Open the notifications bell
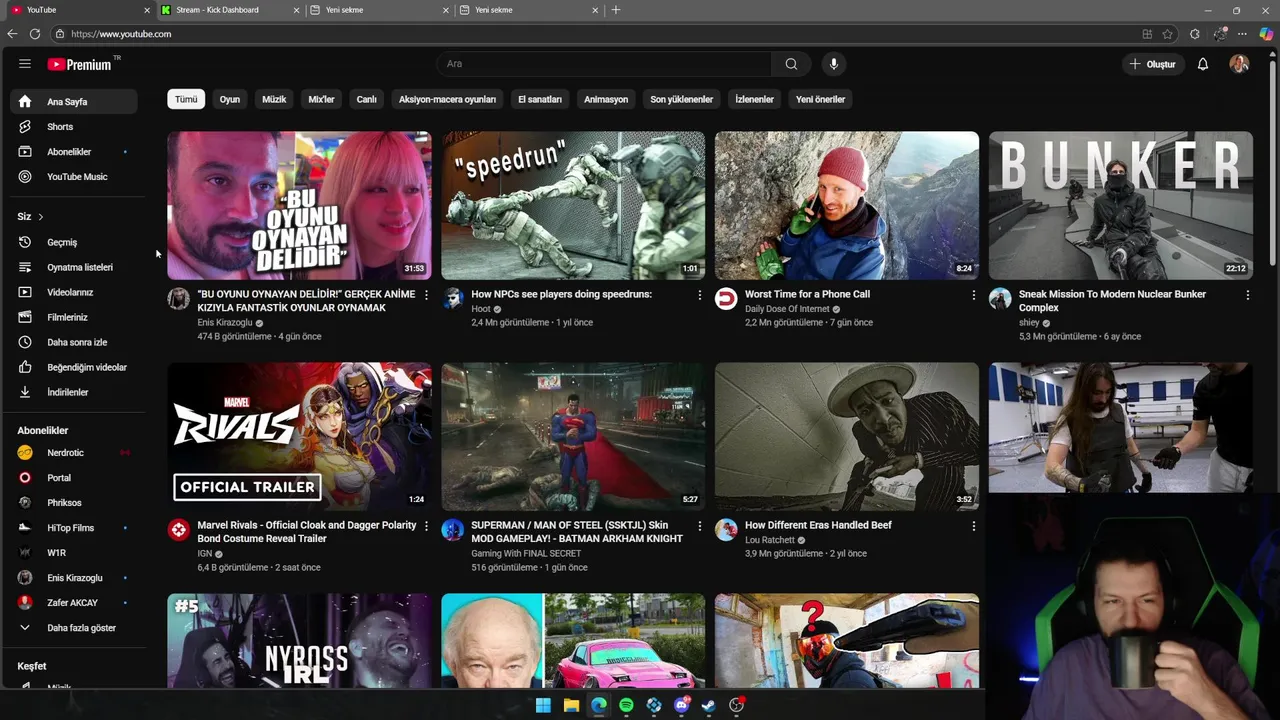 [x=1203, y=64]
